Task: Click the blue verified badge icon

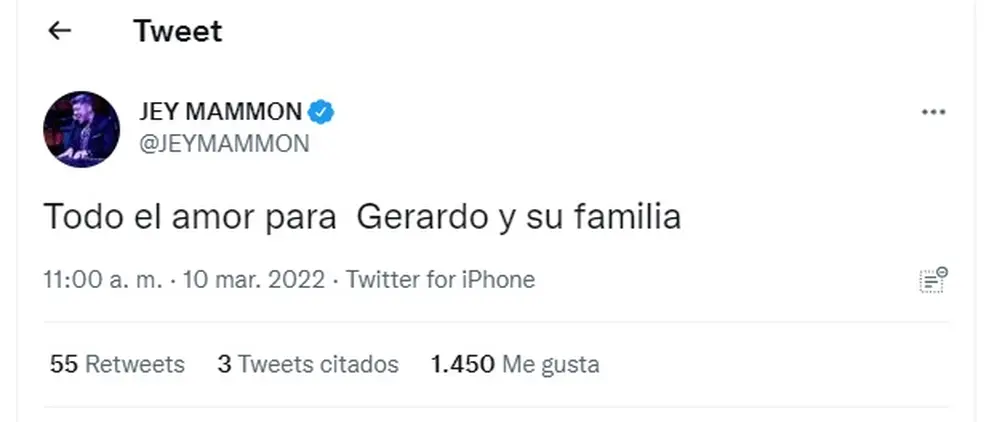Action: [x=321, y=112]
